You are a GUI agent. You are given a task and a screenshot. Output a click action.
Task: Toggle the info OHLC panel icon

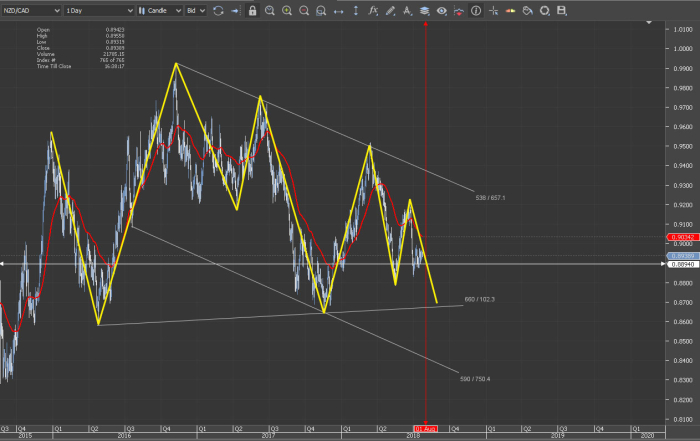pos(476,11)
